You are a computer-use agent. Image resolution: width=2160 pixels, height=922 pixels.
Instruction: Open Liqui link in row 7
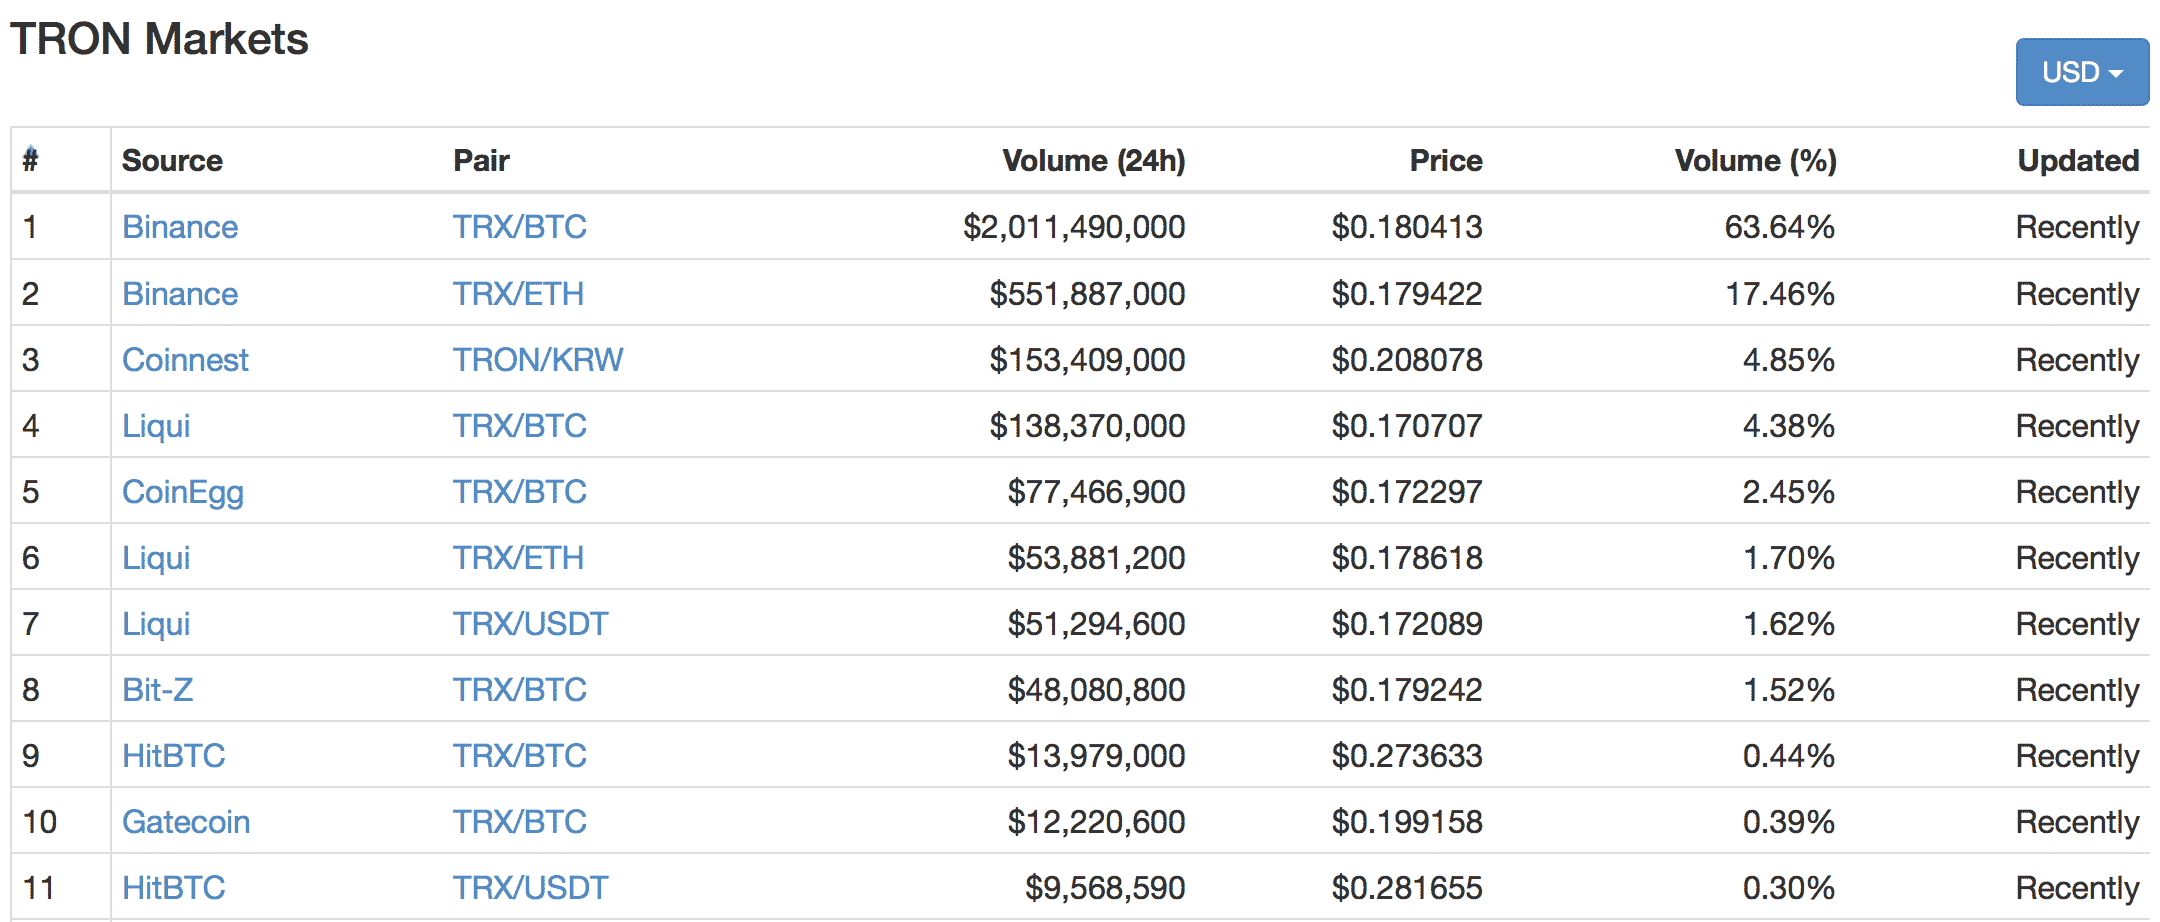click(156, 624)
